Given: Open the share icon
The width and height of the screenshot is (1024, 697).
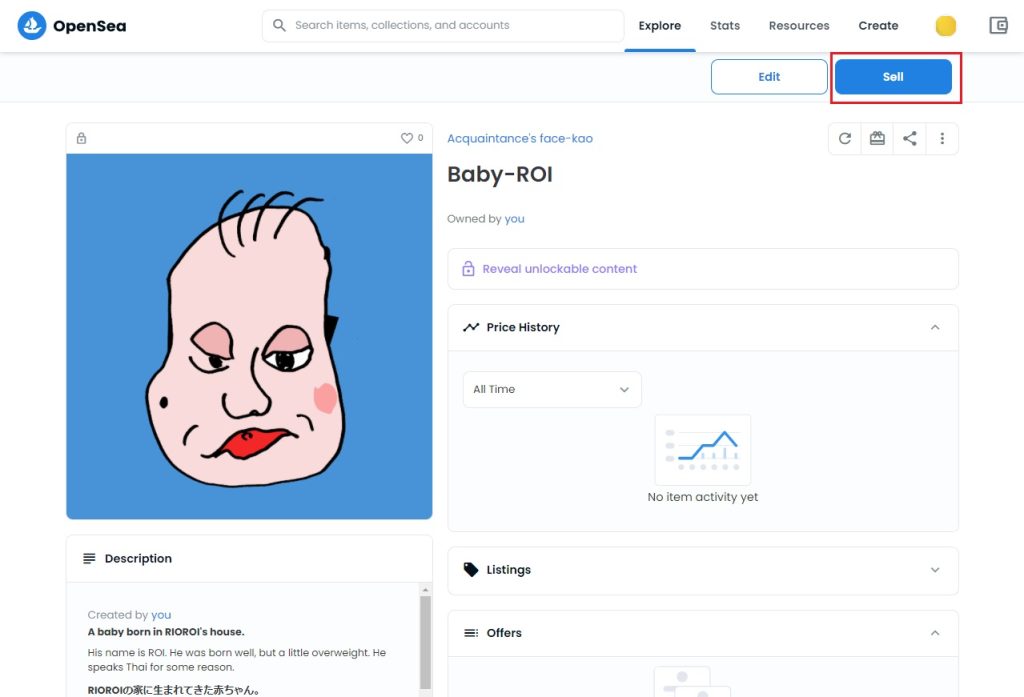Looking at the screenshot, I should tap(910, 138).
